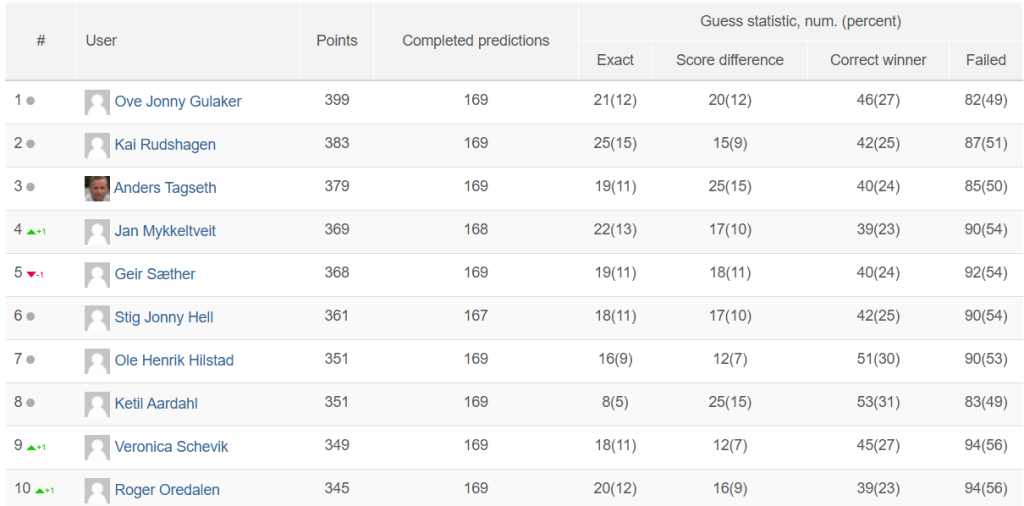
Task: Click the red down arrow in rank 5
Action: coord(31,274)
